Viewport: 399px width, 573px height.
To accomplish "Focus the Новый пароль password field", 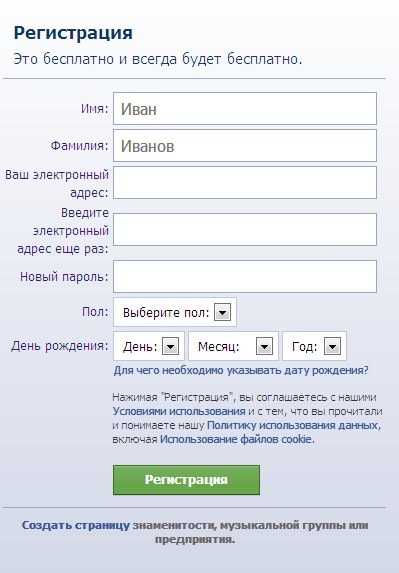I will 245,276.
